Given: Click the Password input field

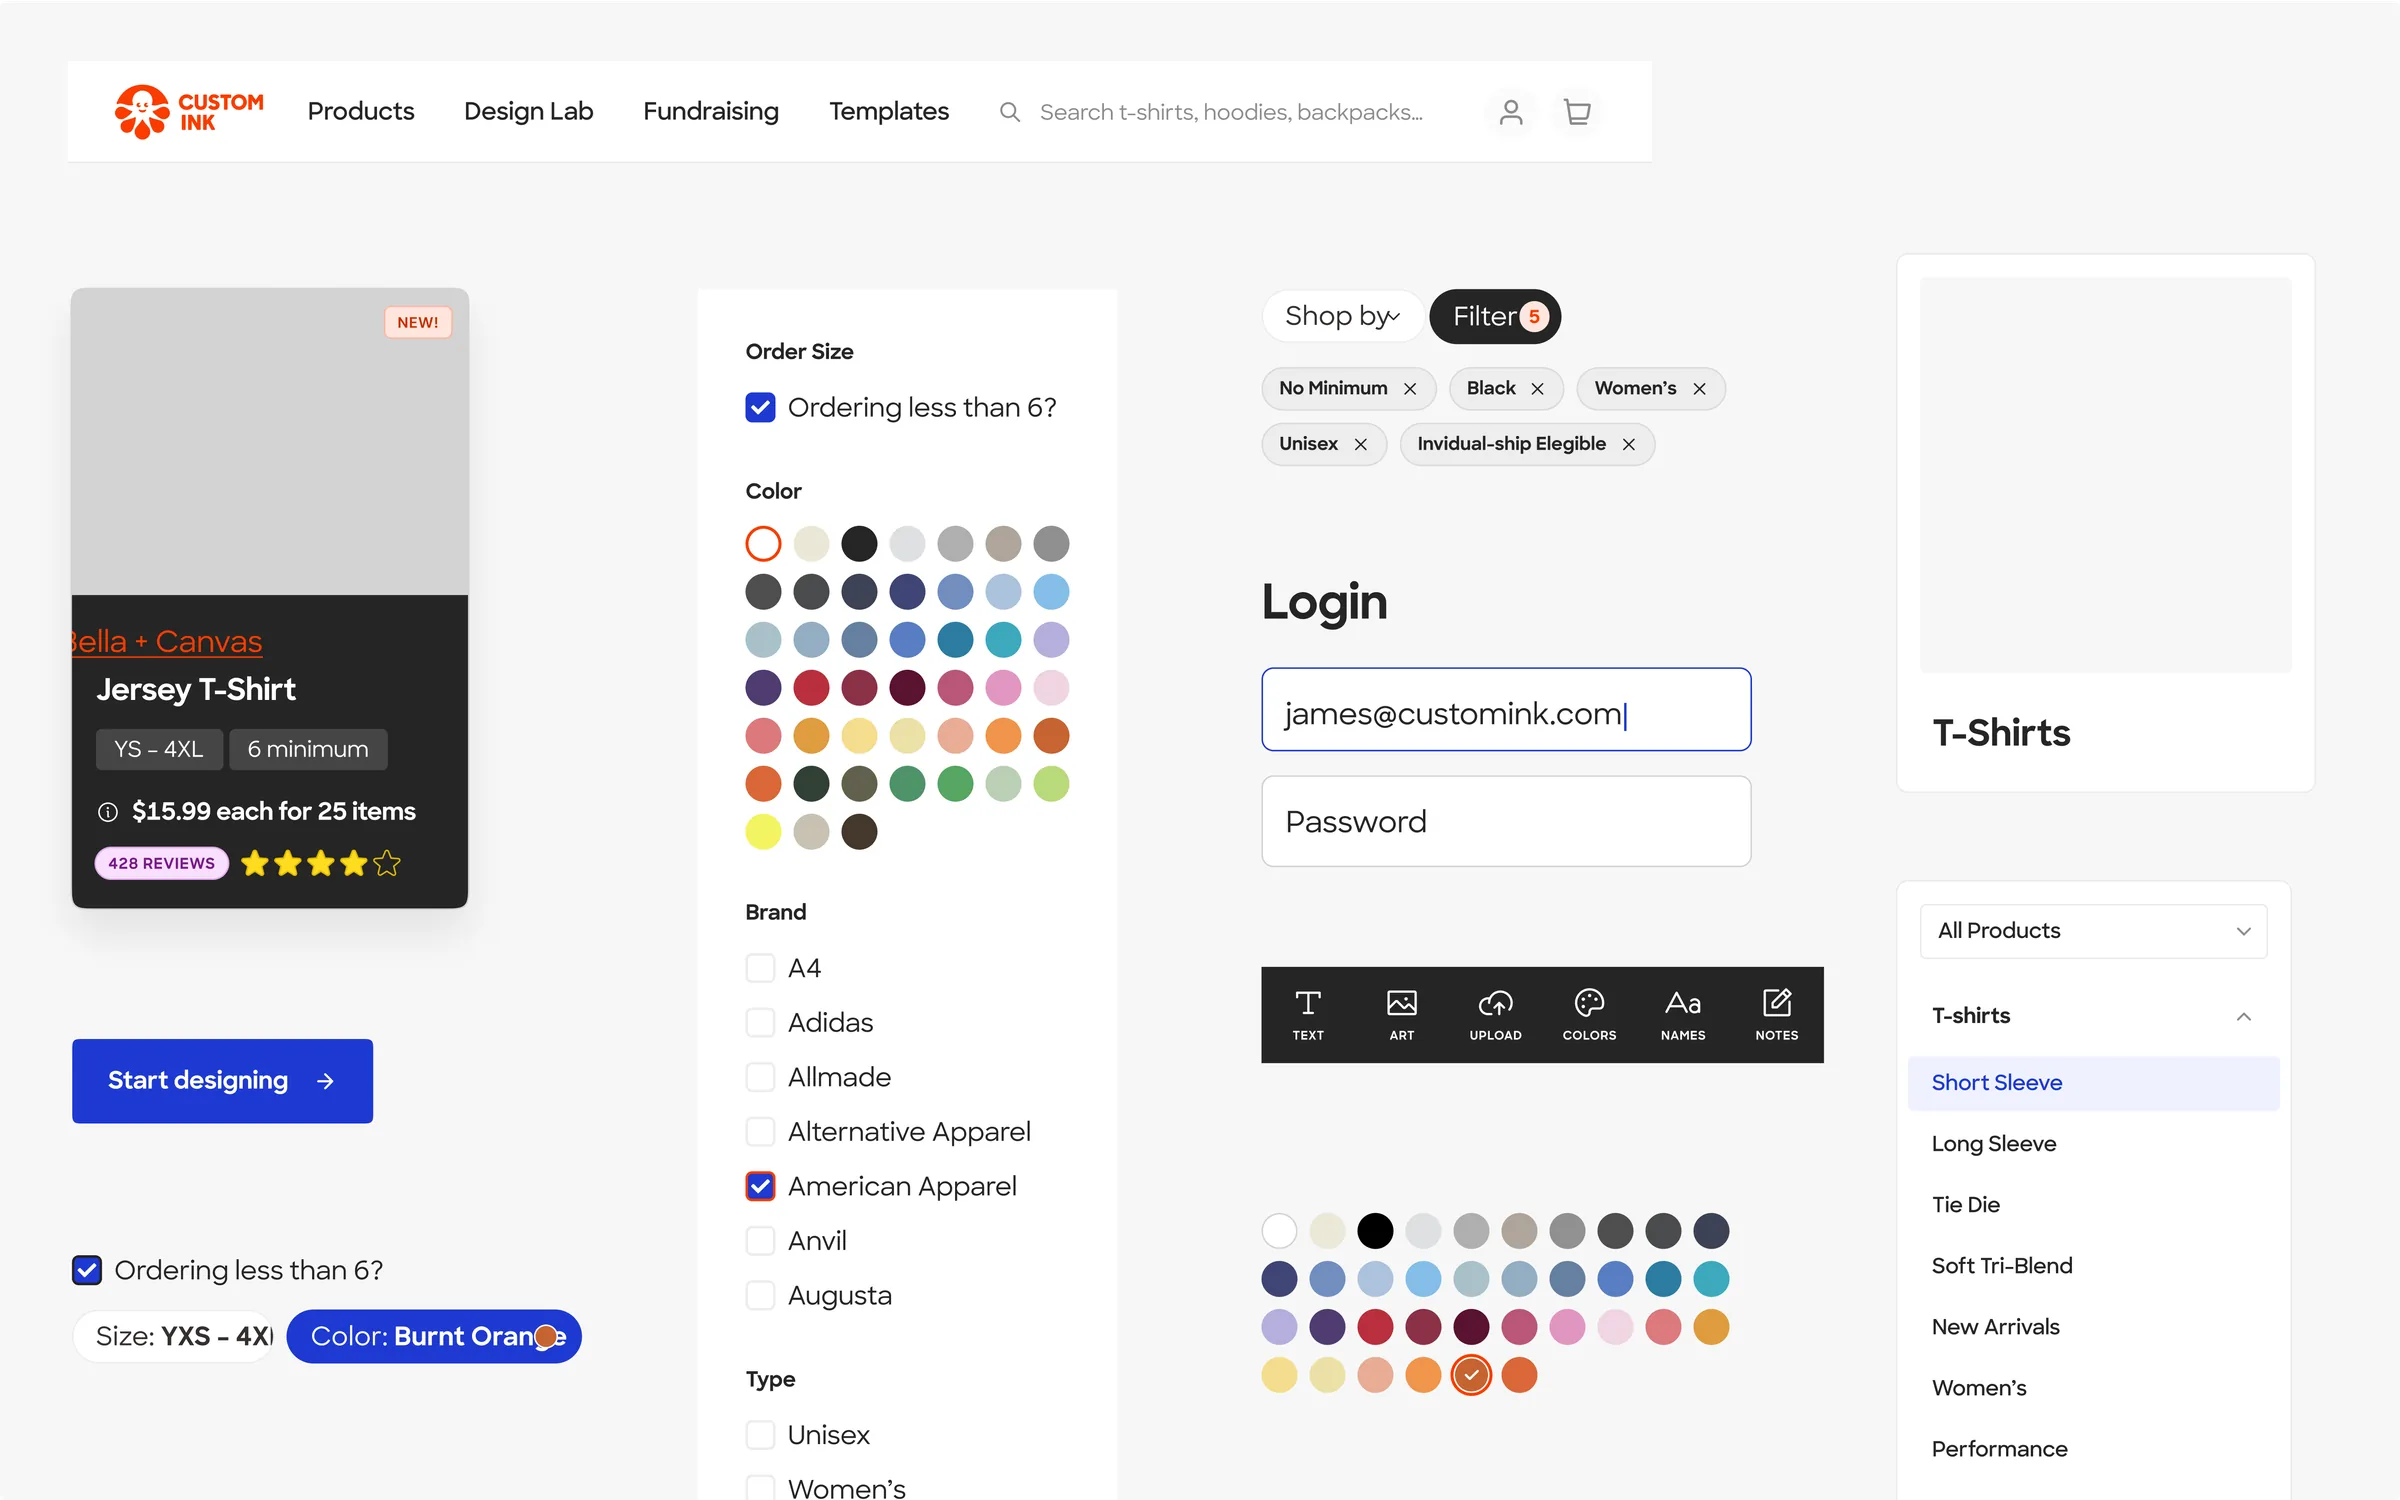Looking at the screenshot, I should (1506, 821).
